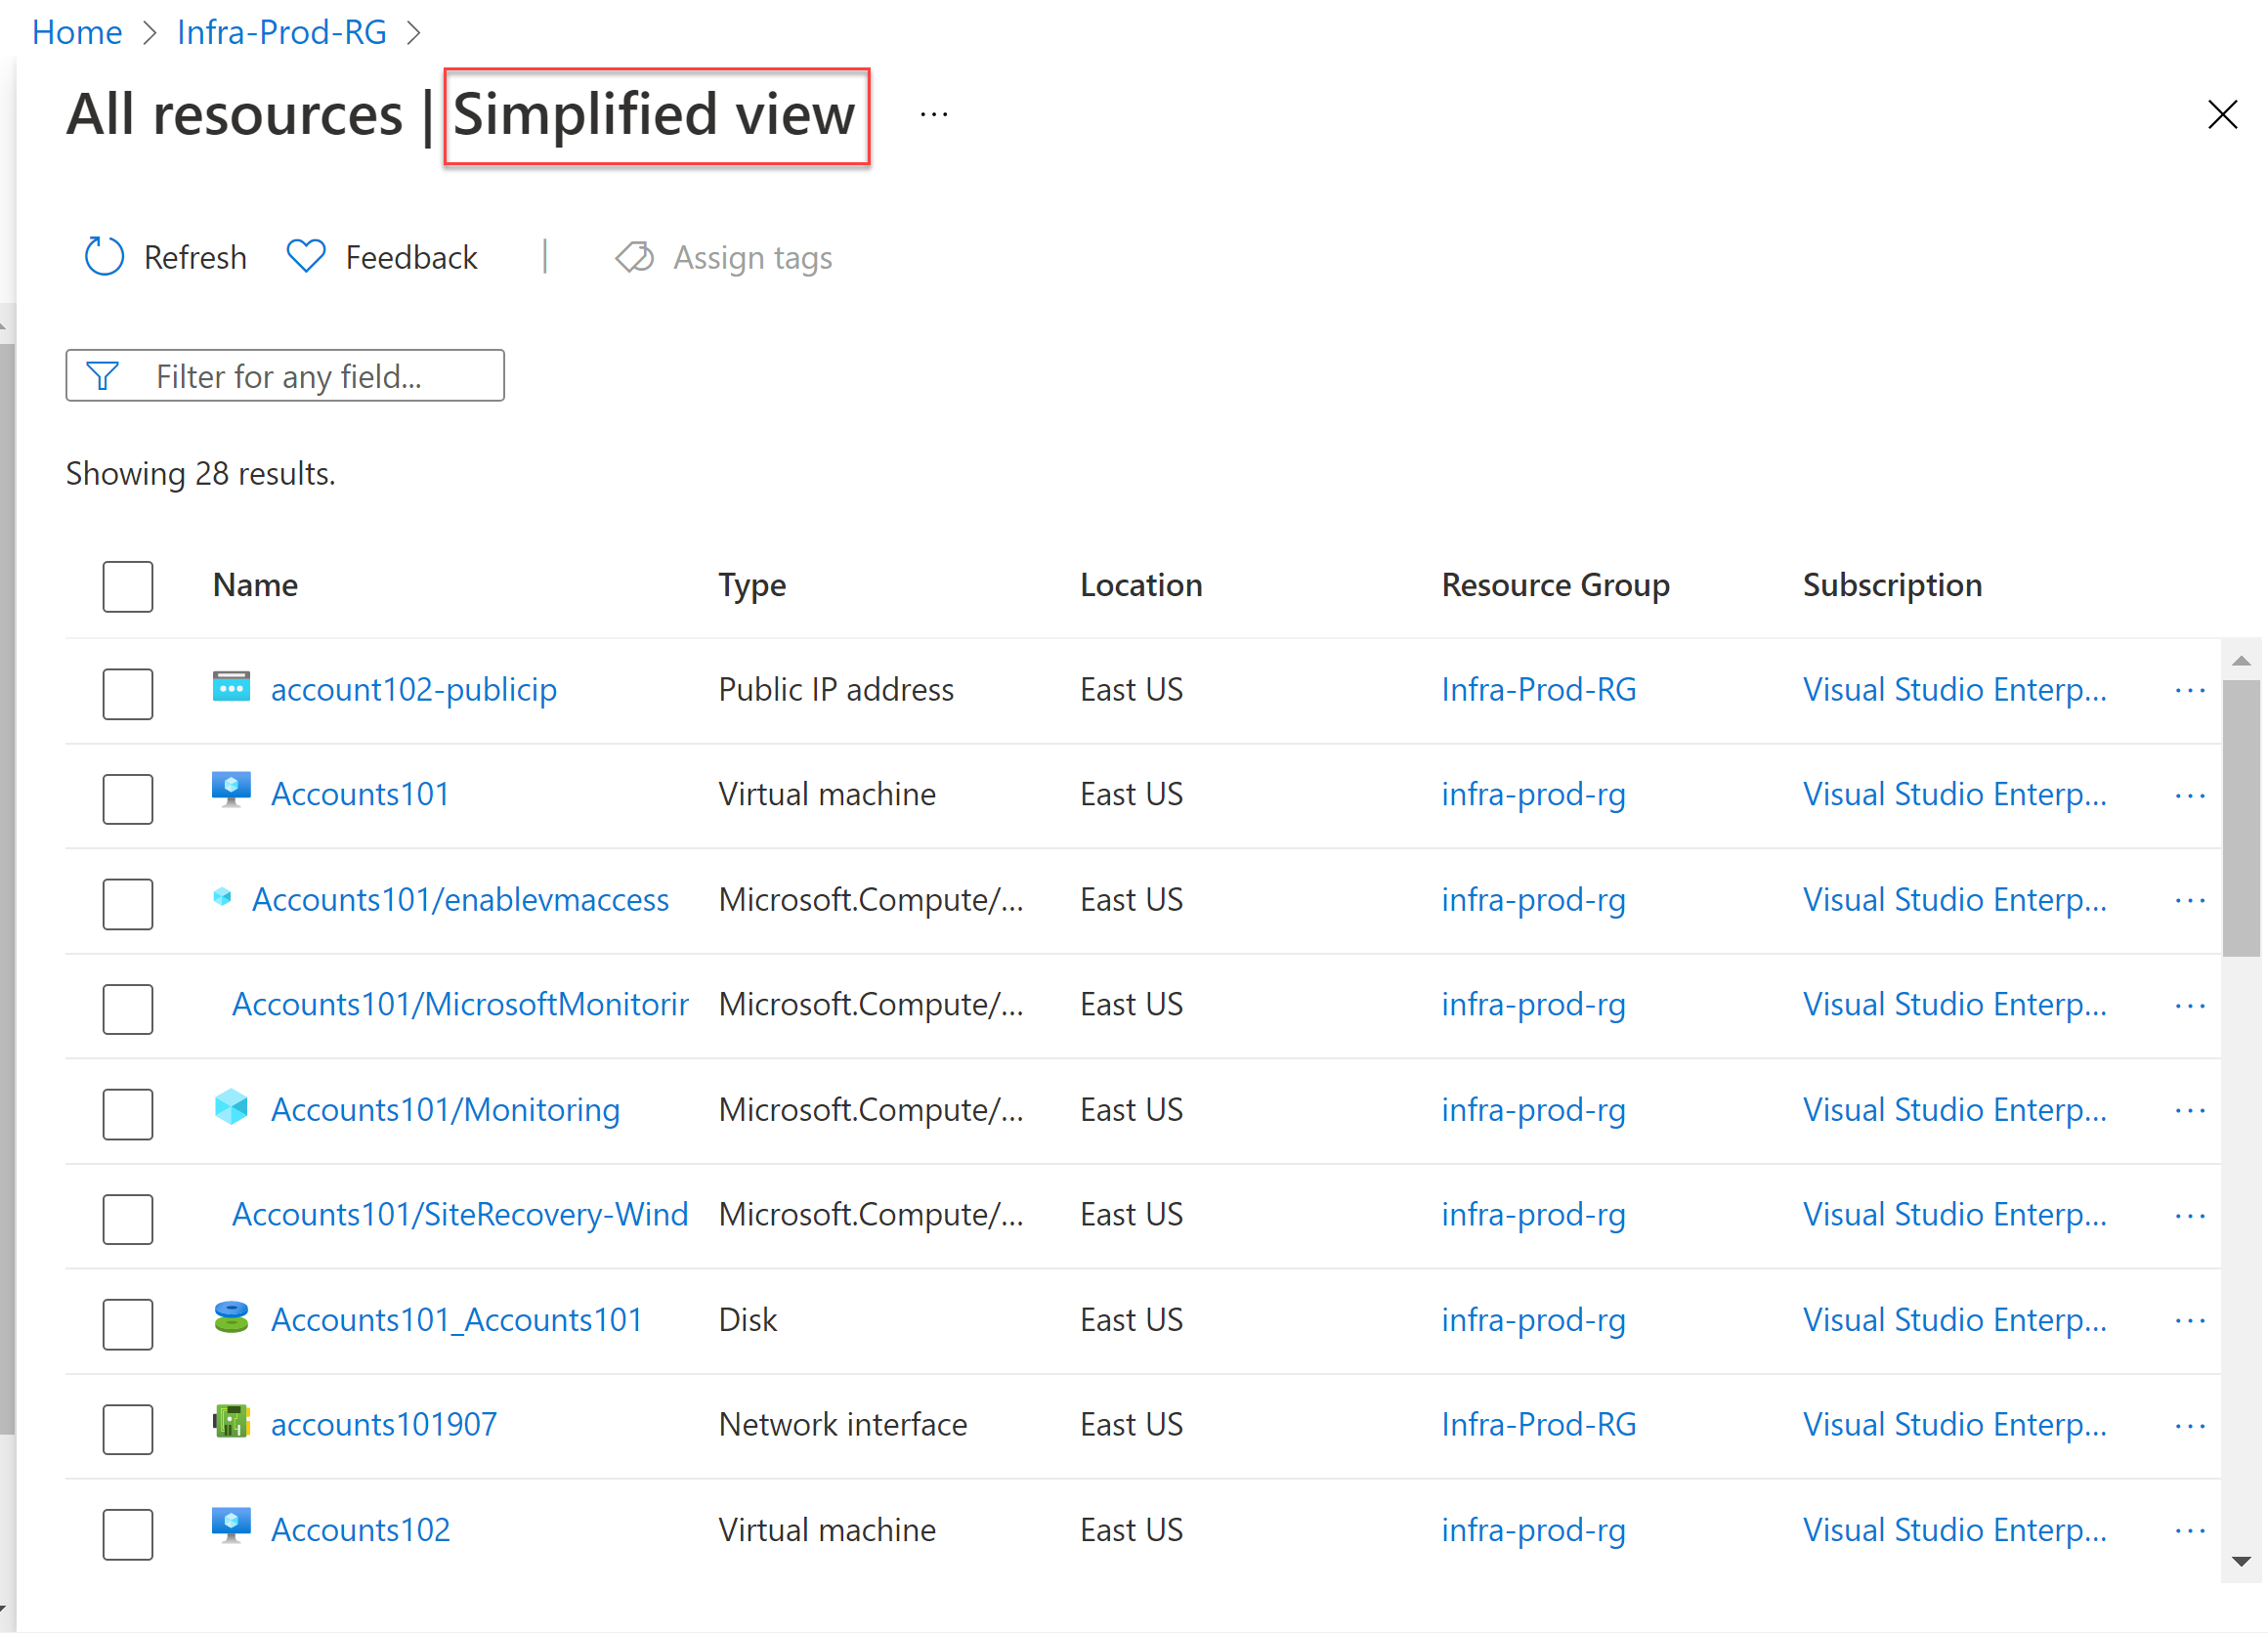Open more options for Accounts102 row
This screenshot has height=1633, width=2268.
2190,1530
